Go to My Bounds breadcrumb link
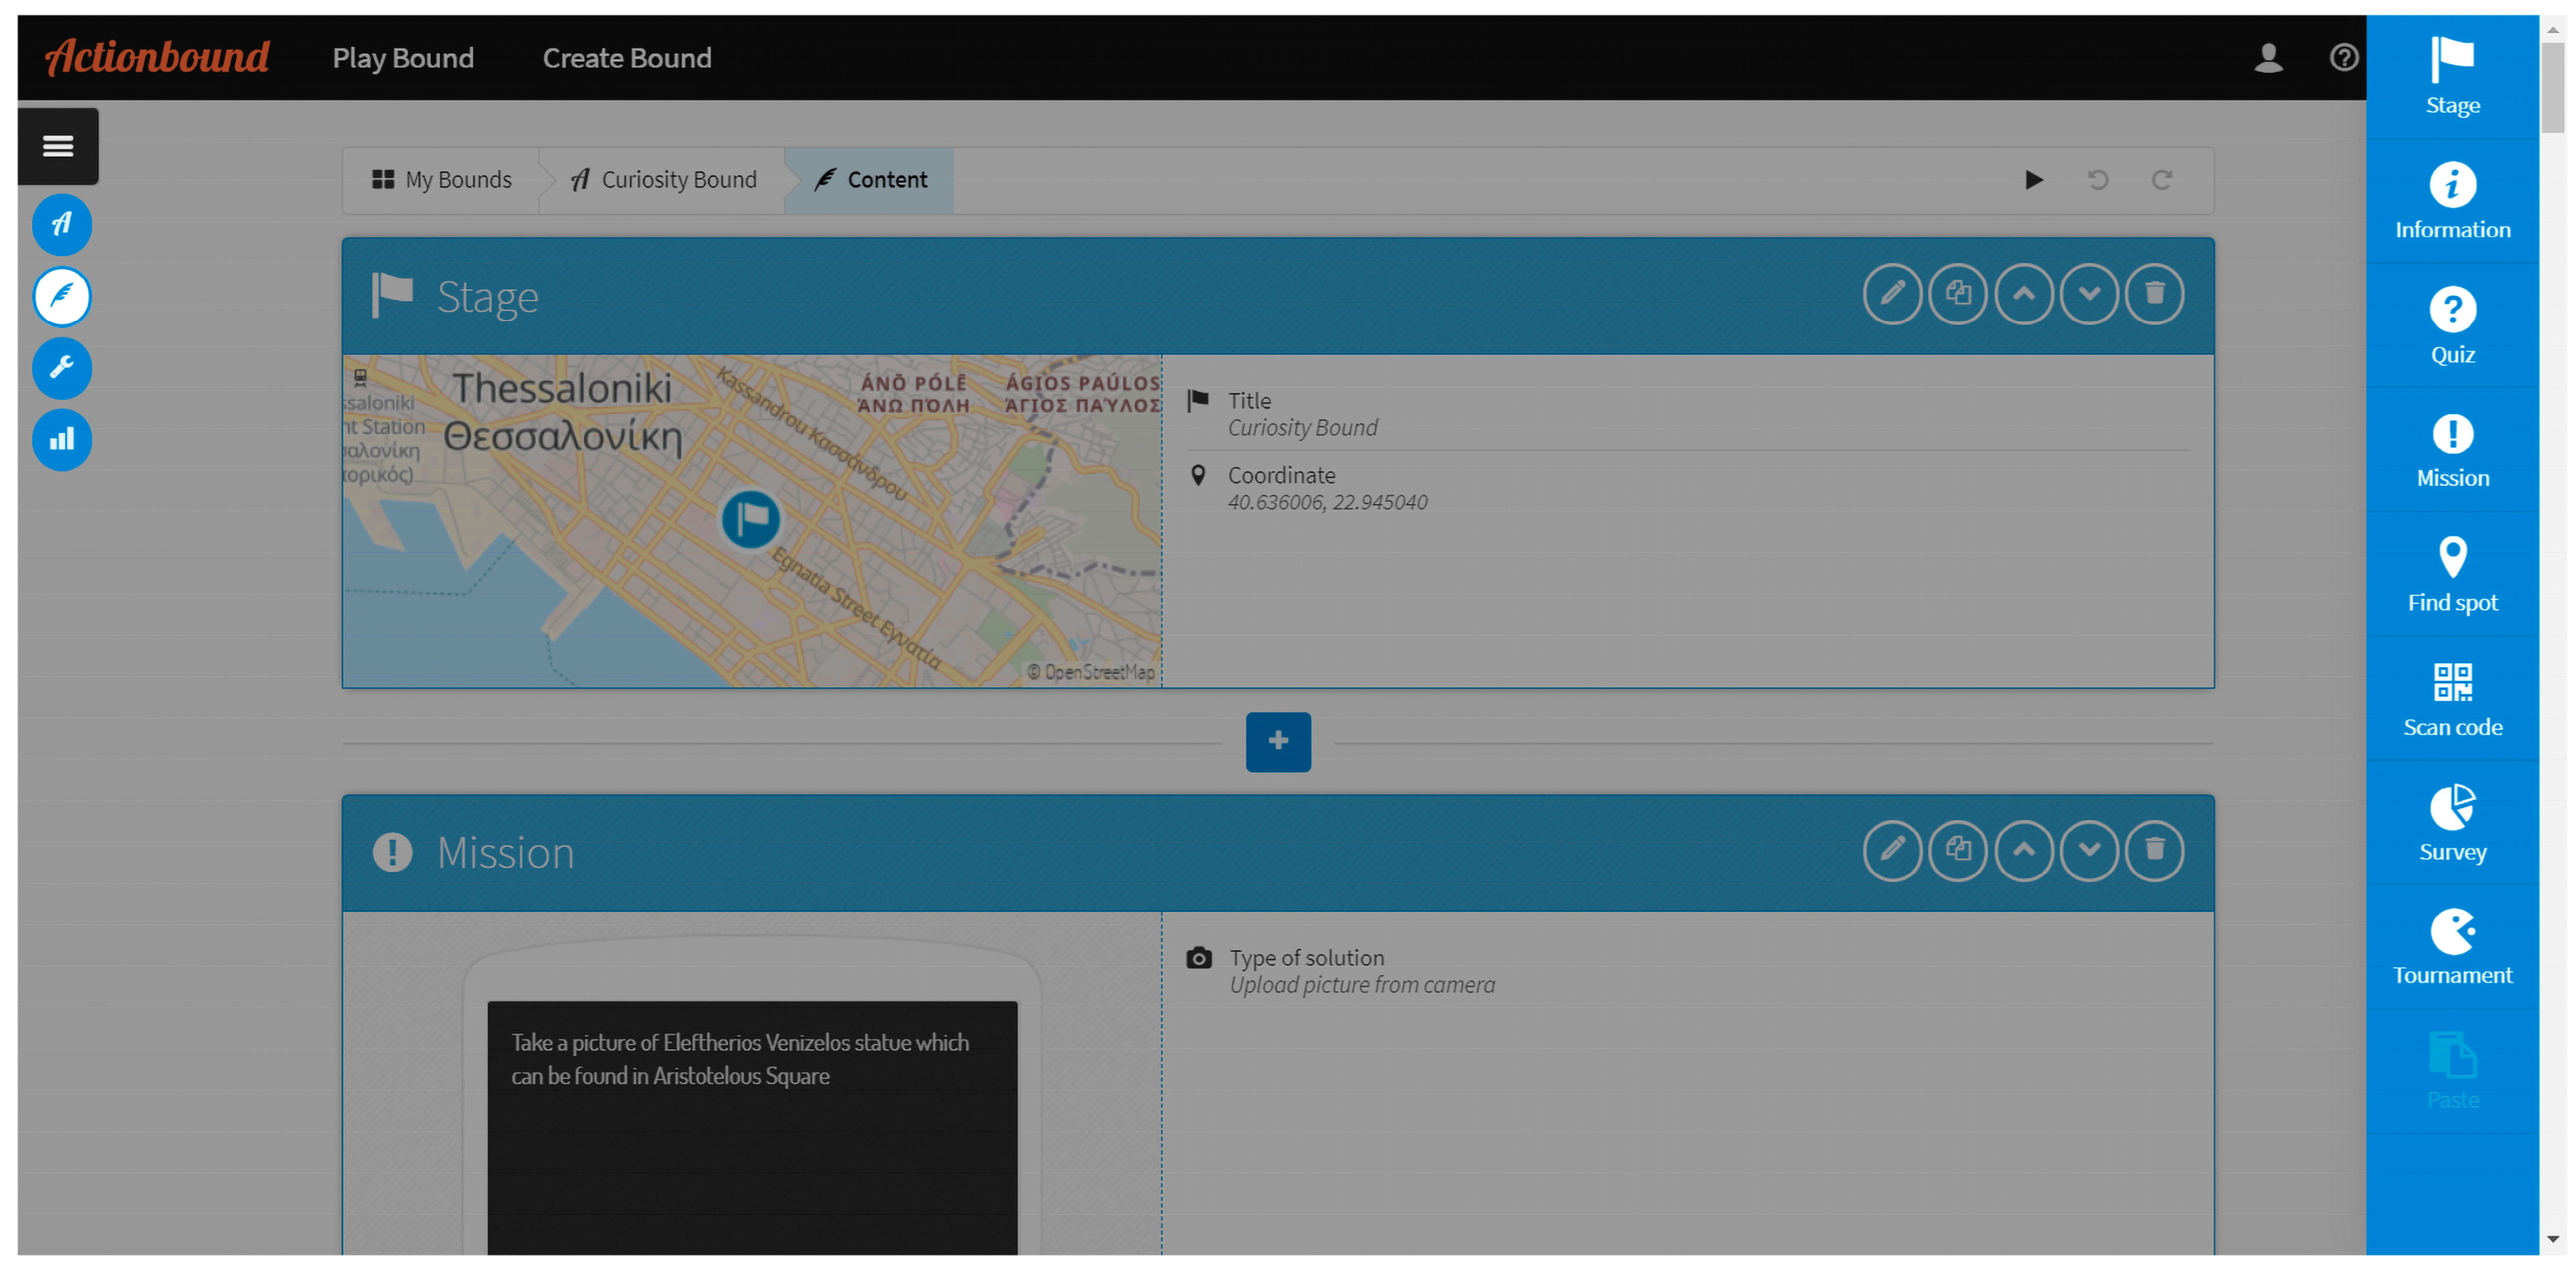The image size is (2576, 1273). (x=442, y=180)
